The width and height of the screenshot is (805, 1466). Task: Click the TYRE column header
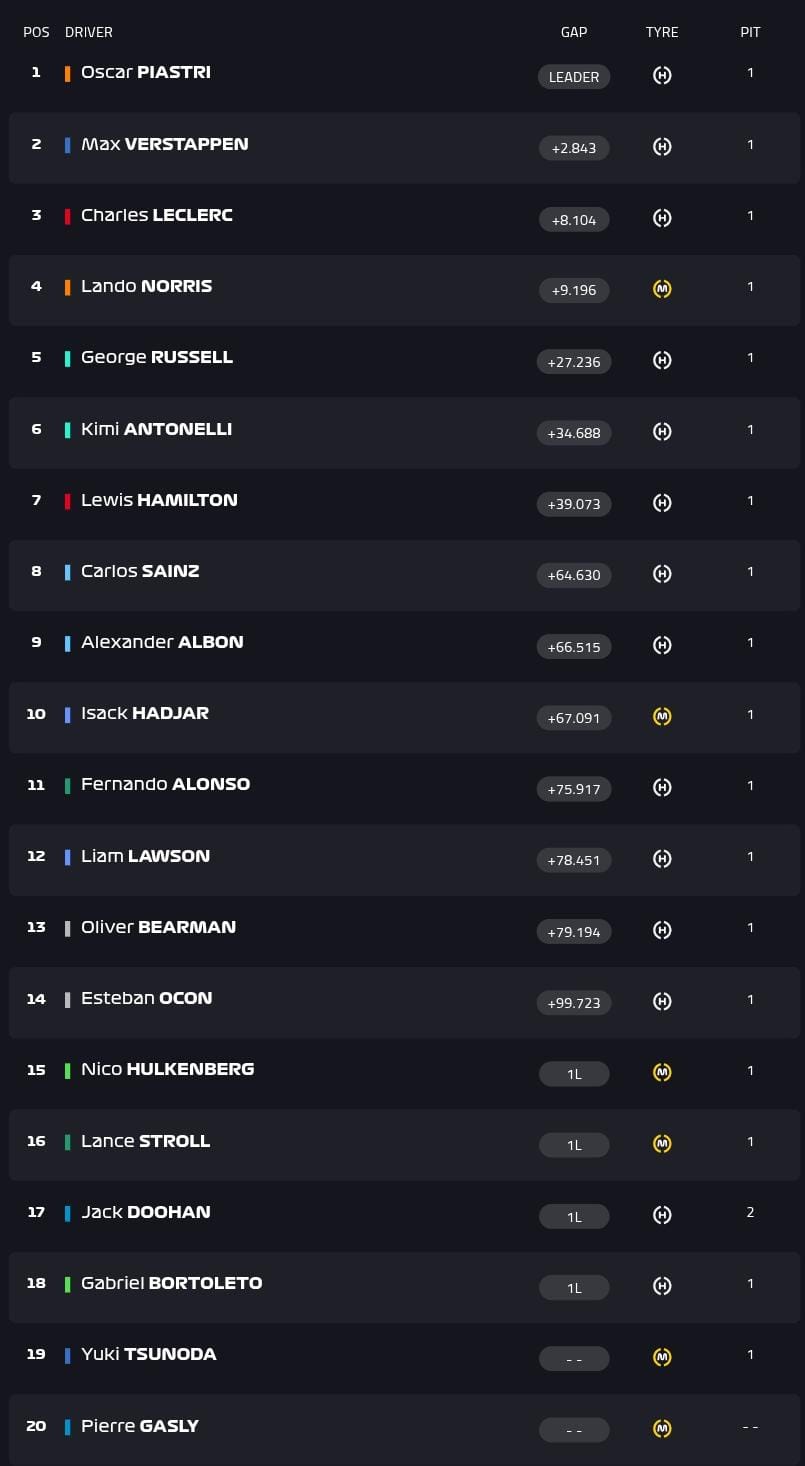pos(662,32)
